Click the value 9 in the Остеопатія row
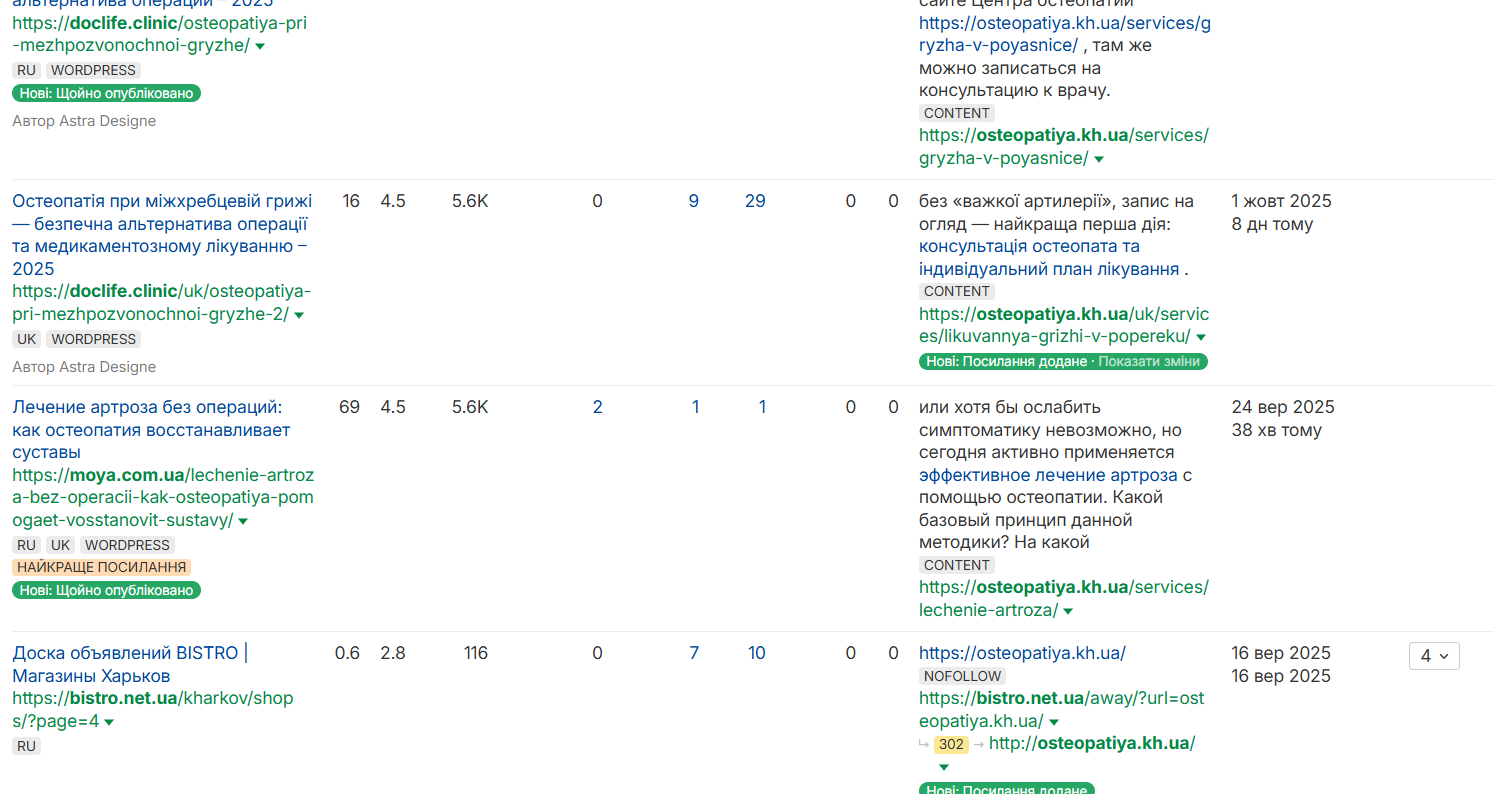 pos(694,201)
